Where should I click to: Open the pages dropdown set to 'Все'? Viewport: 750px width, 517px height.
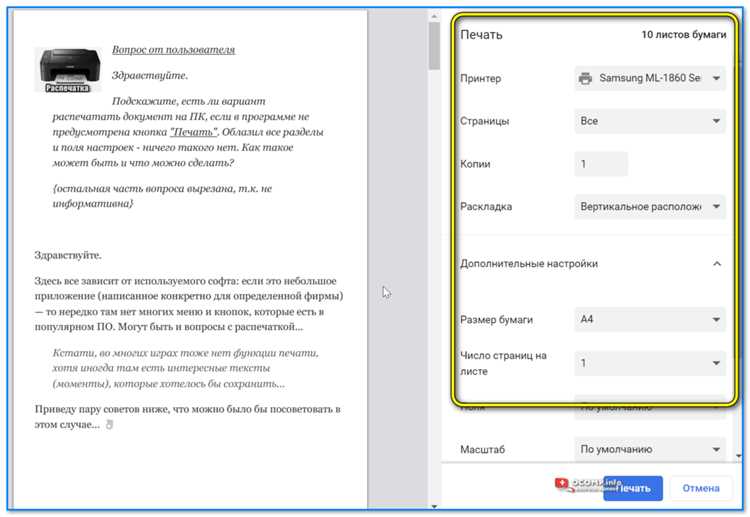(650, 121)
